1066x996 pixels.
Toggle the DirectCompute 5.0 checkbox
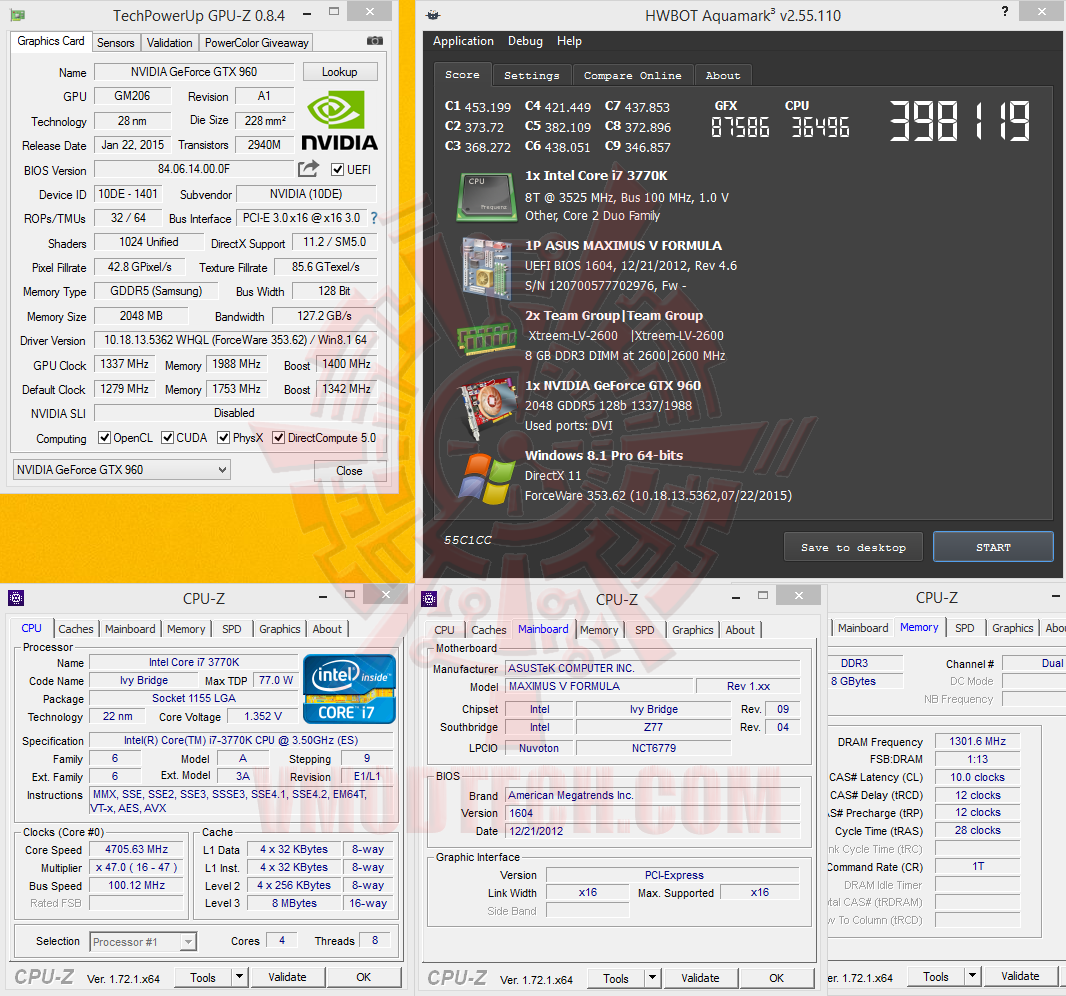pos(278,438)
